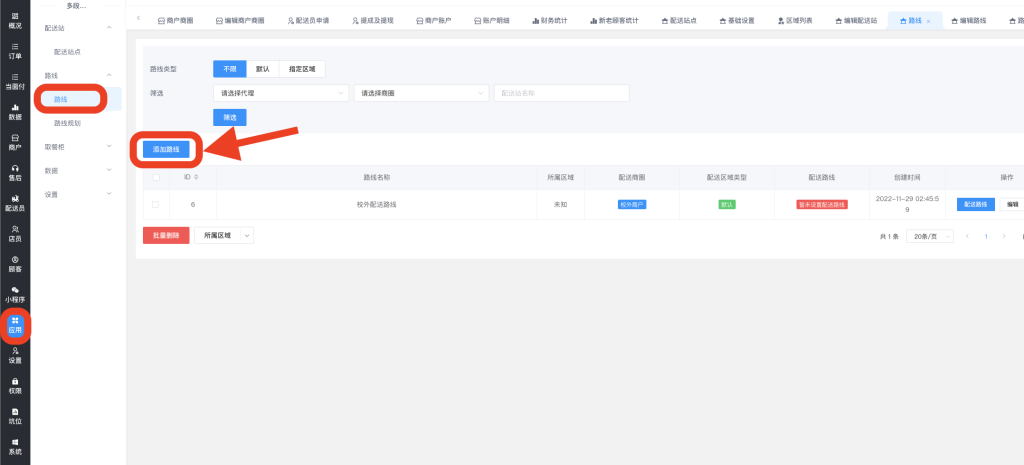The height and width of the screenshot is (465, 1024).
Task: Go to the 订单 orders section
Action: coord(15,50)
